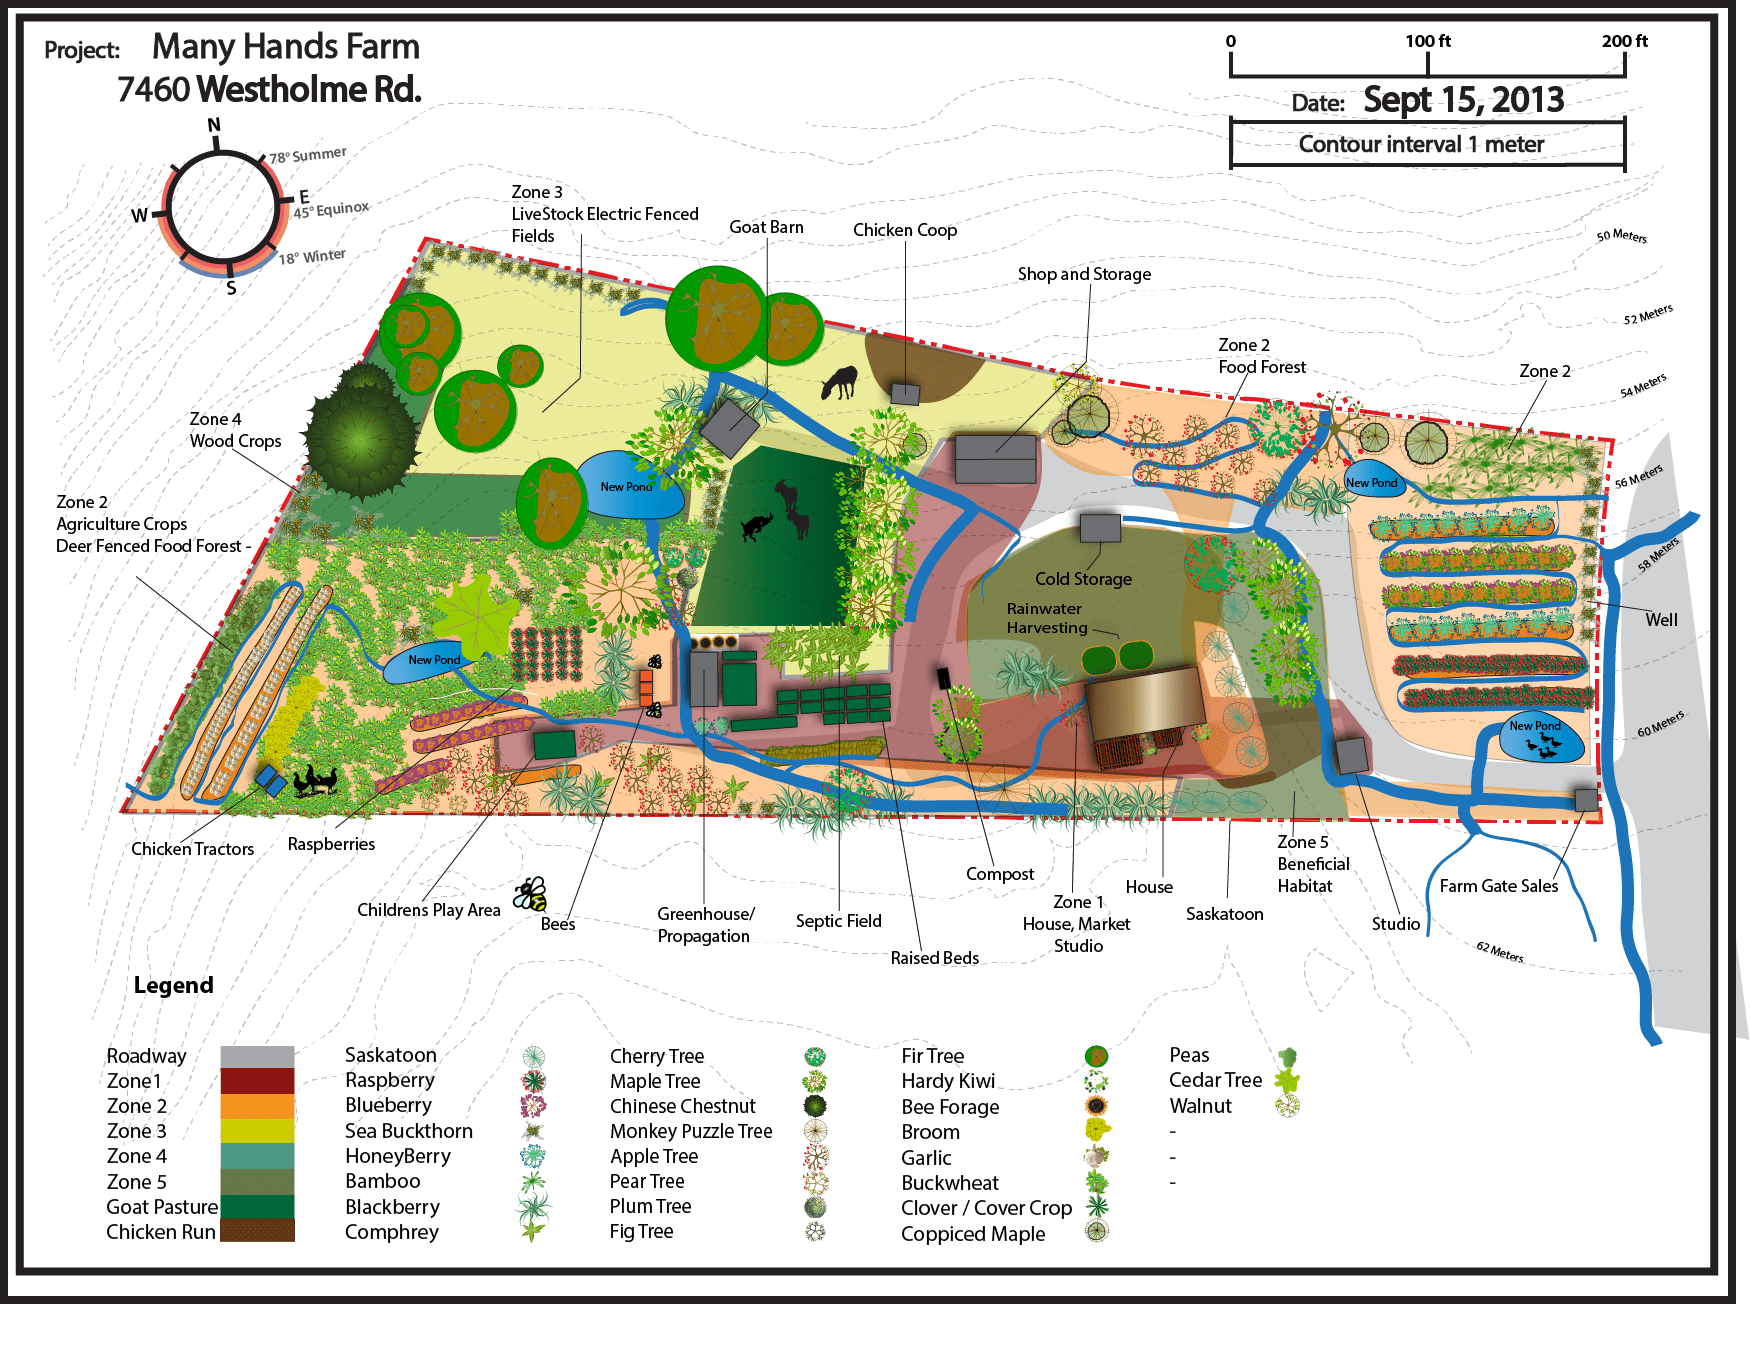Click the Saskatoon legend symbol
Image resolution: width=1750 pixels, height=1348 pixels.
click(534, 1056)
